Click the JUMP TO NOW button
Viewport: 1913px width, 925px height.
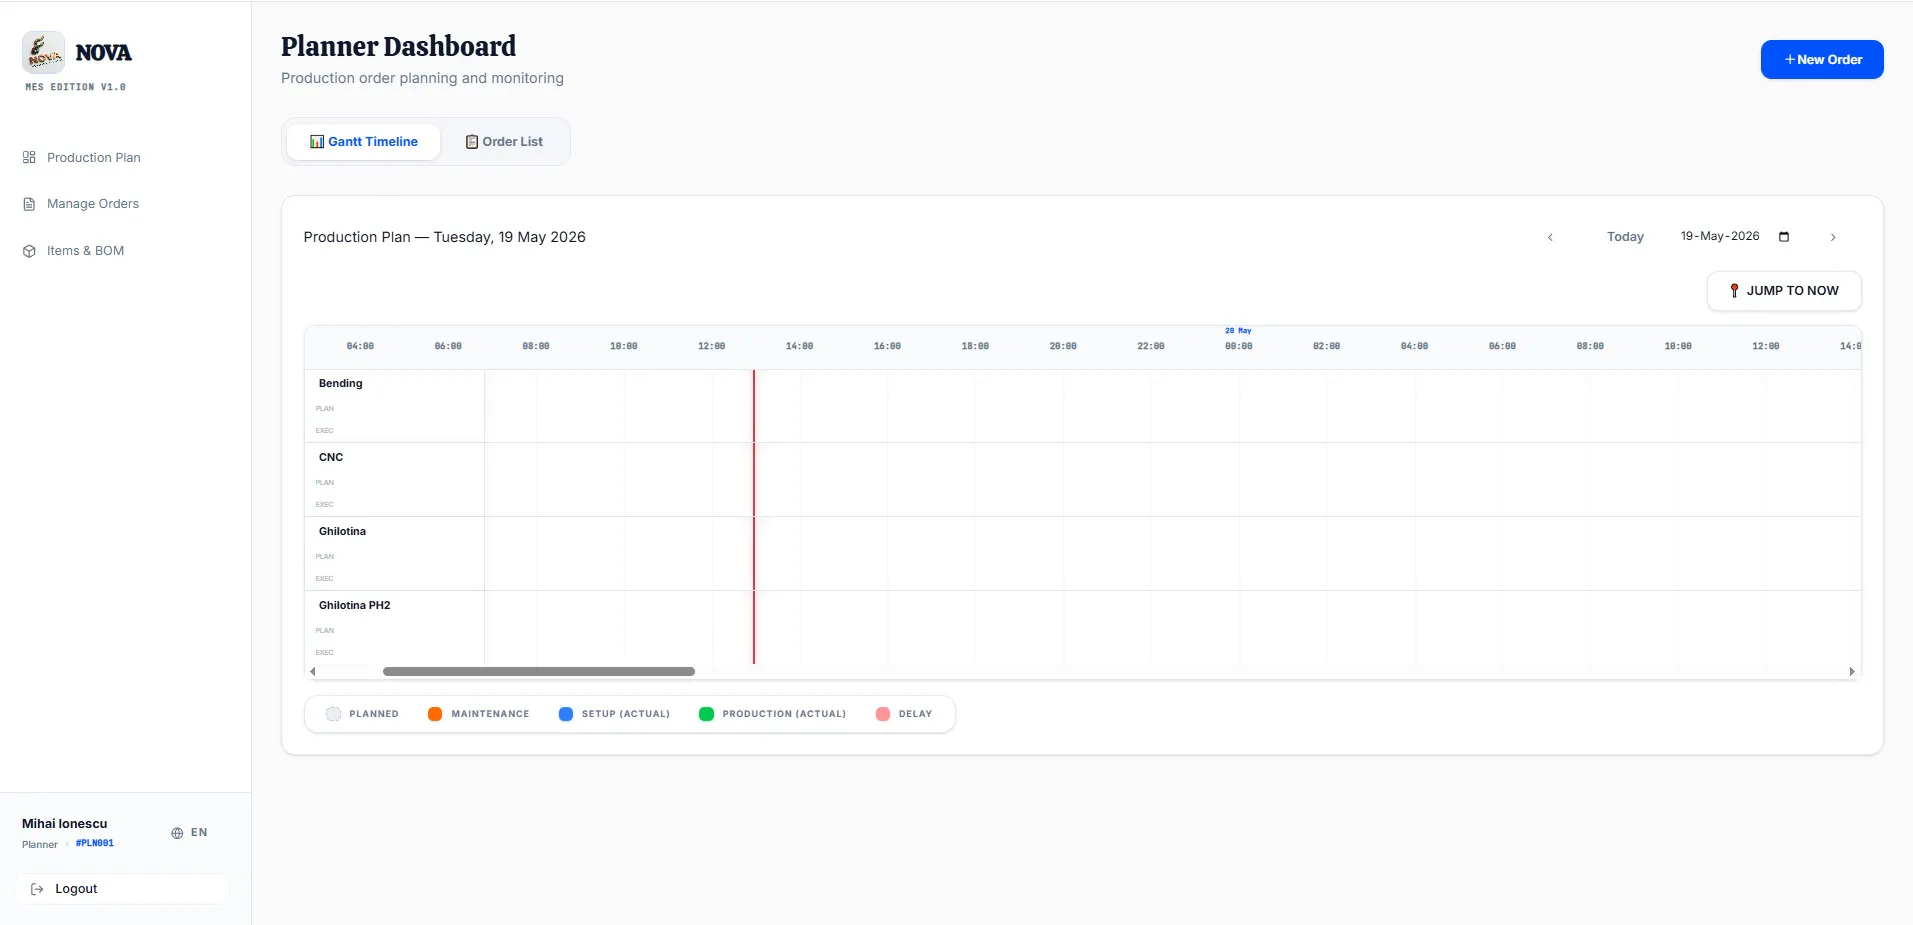click(x=1784, y=291)
